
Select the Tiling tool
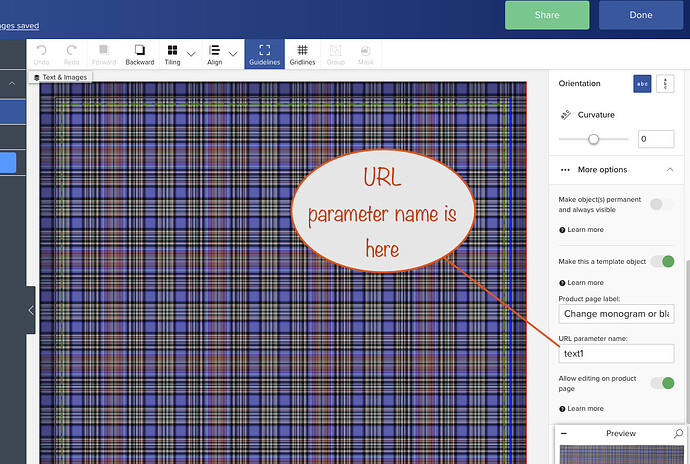point(172,55)
